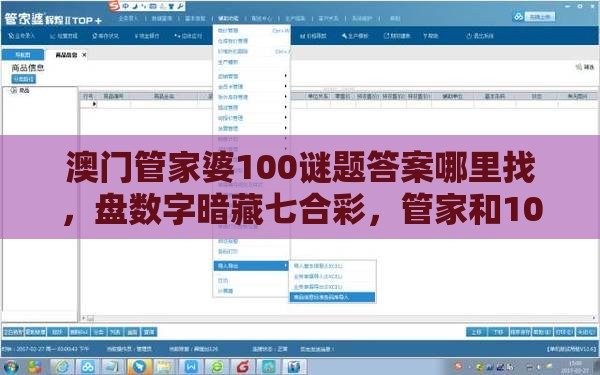Image resolution: width=600 pixels, height=375 pixels.
Task: Click 应收应付 toolbar shortcut
Action: [188, 36]
